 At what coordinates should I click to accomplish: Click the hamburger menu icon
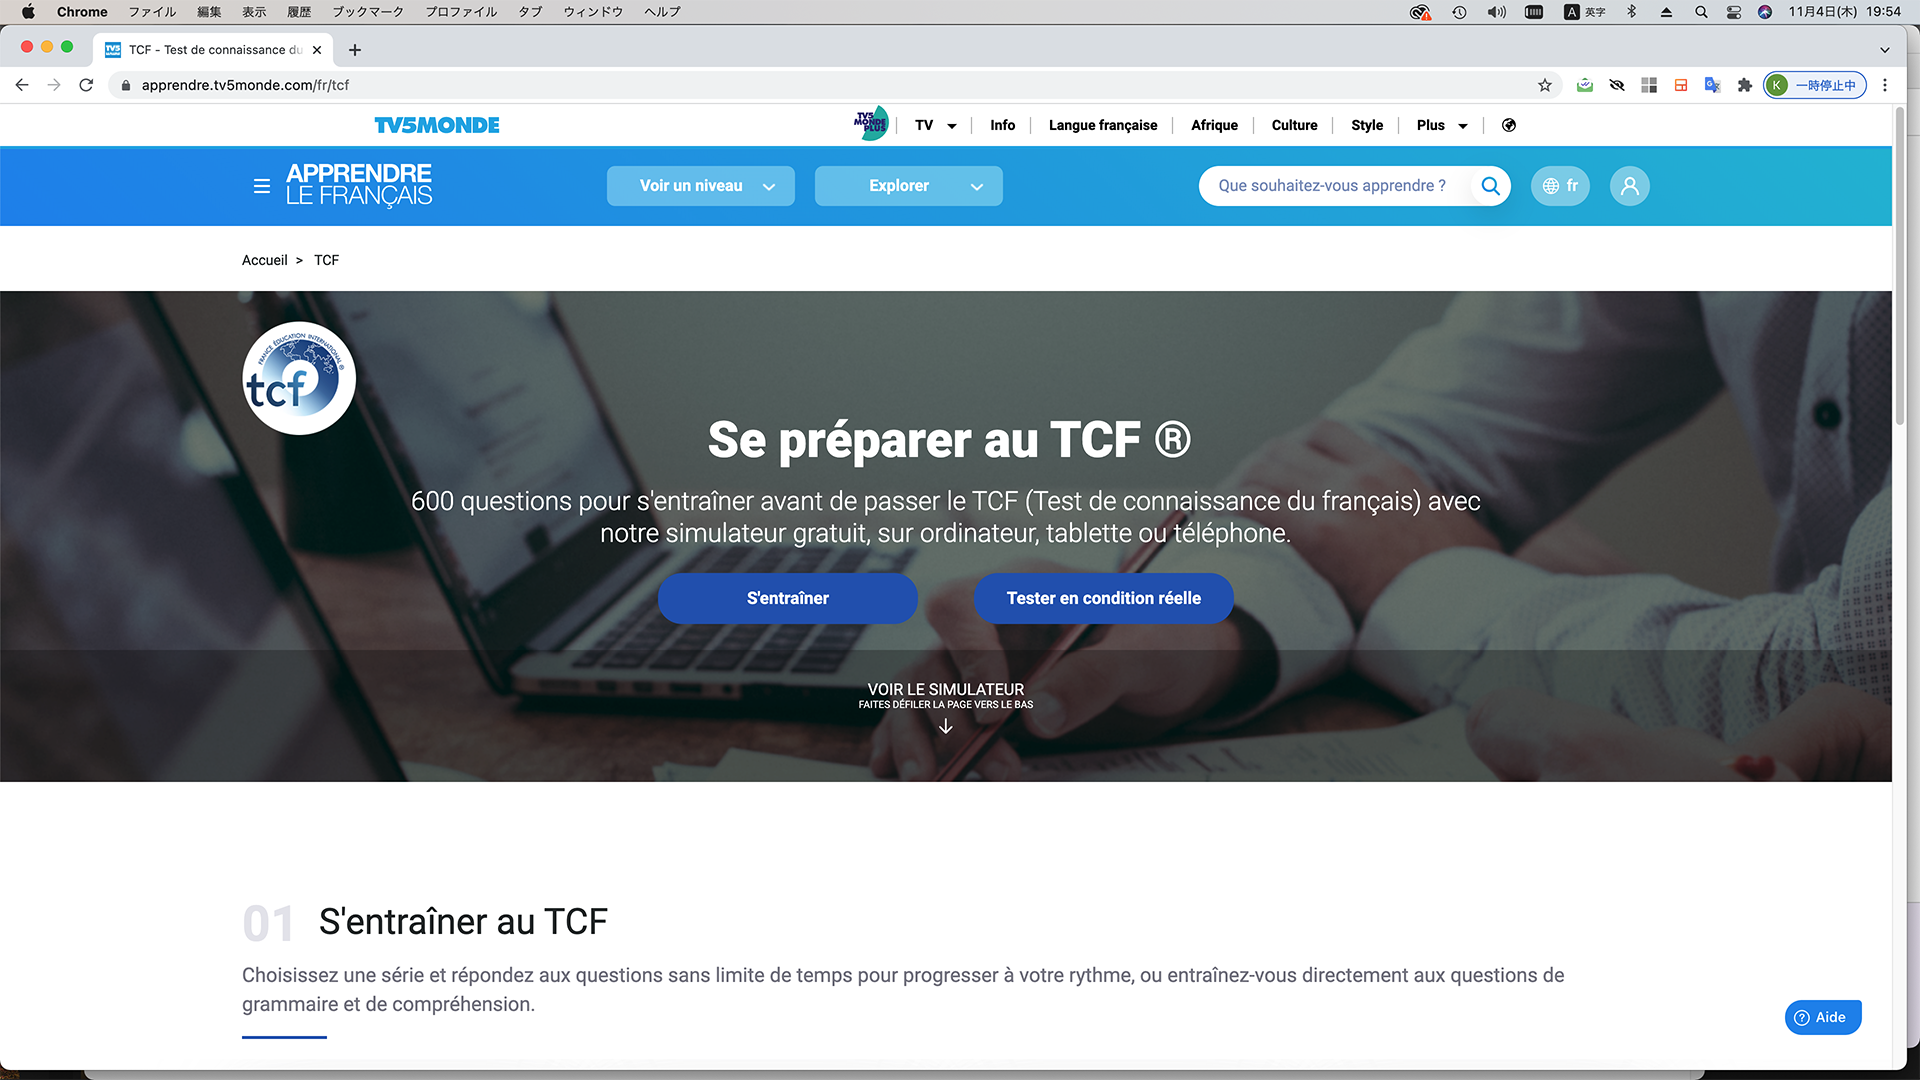260,185
